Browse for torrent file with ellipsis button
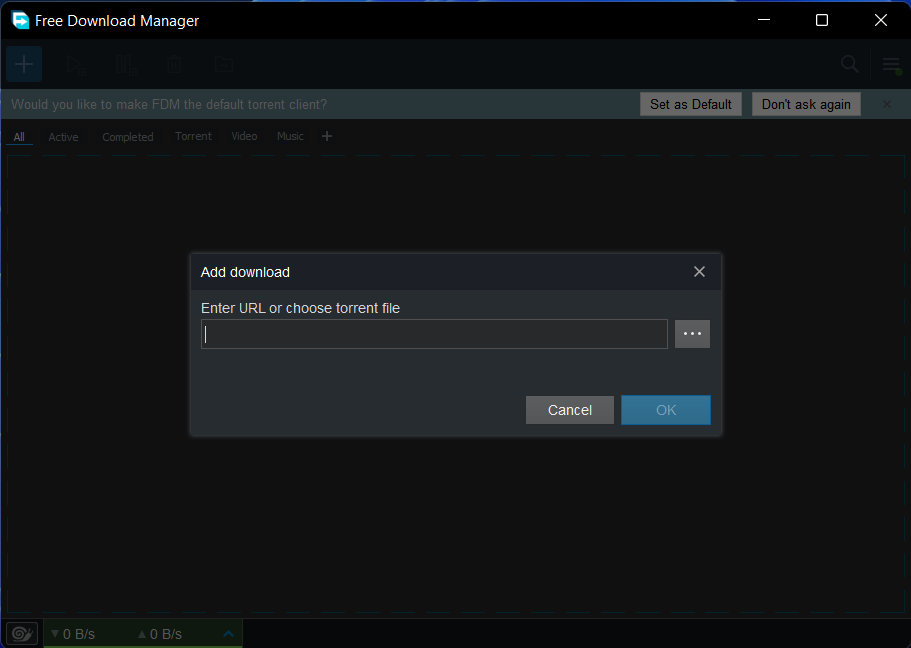 [692, 334]
